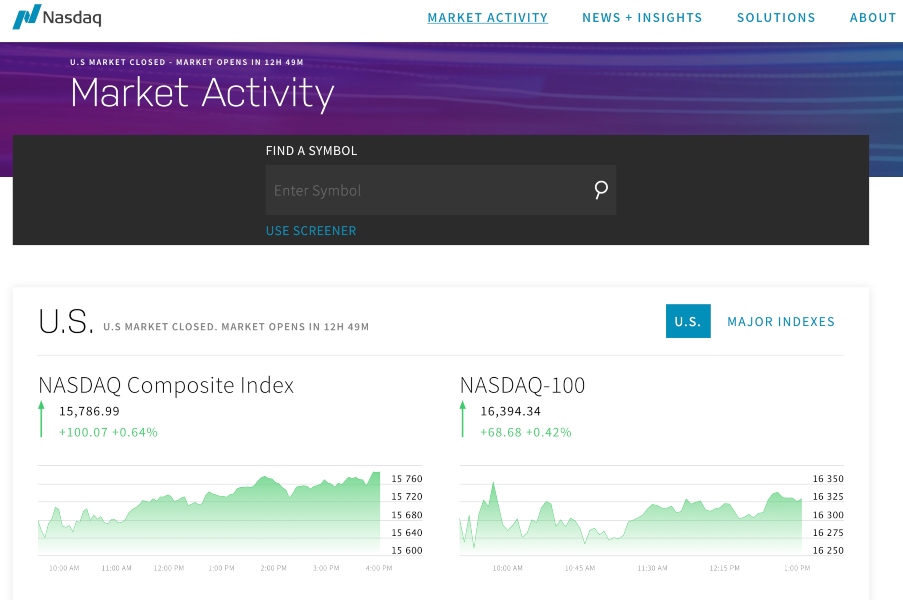903x600 pixels.
Task: Open the Solutions menu
Action: point(776,18)
